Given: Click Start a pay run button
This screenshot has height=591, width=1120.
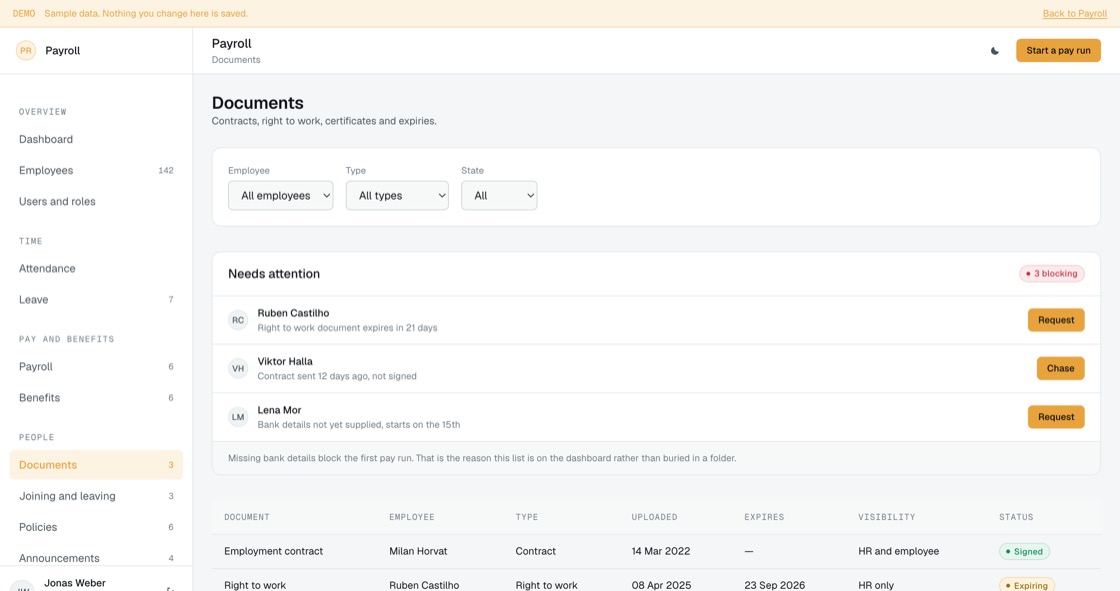Looking at the screenshot, I should [1058, 51].
